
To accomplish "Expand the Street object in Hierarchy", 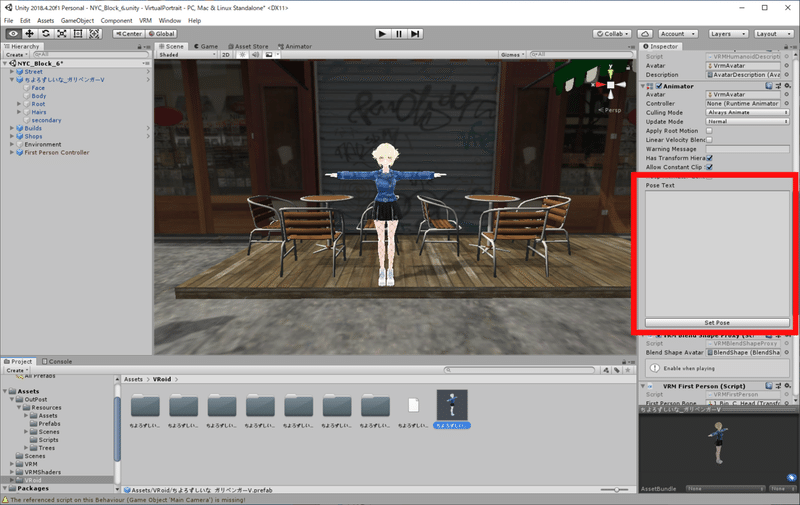I will tap(12, 72).
